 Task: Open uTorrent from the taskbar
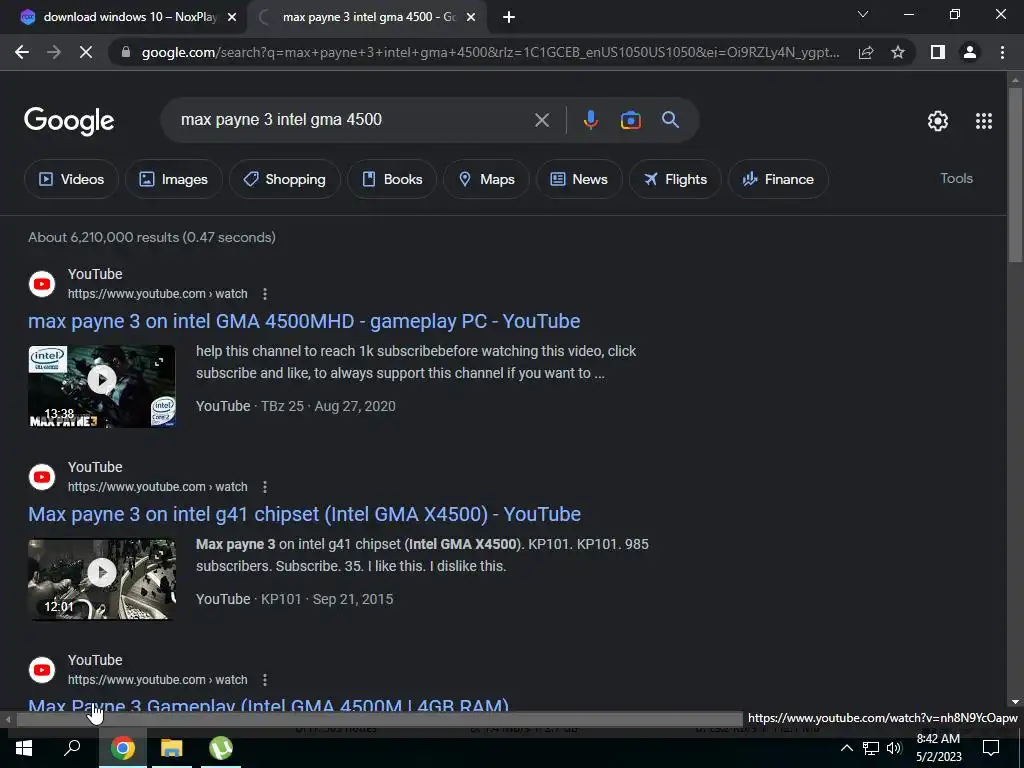pyautogui.click(x=221, y=748)
